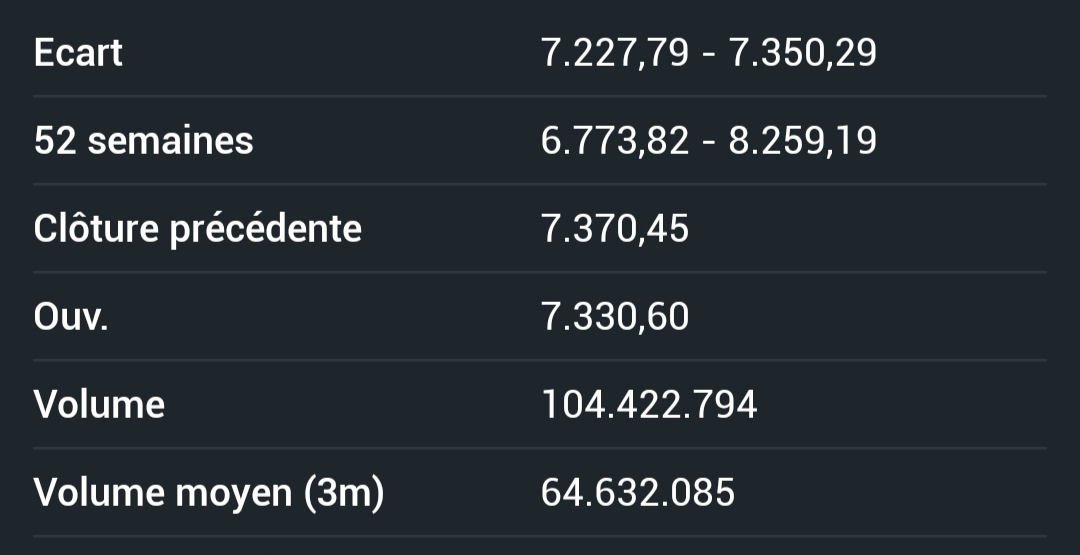1080x555 pixels.
Task: Click the divider line below the Ecart row
Action: pos(540,96)
